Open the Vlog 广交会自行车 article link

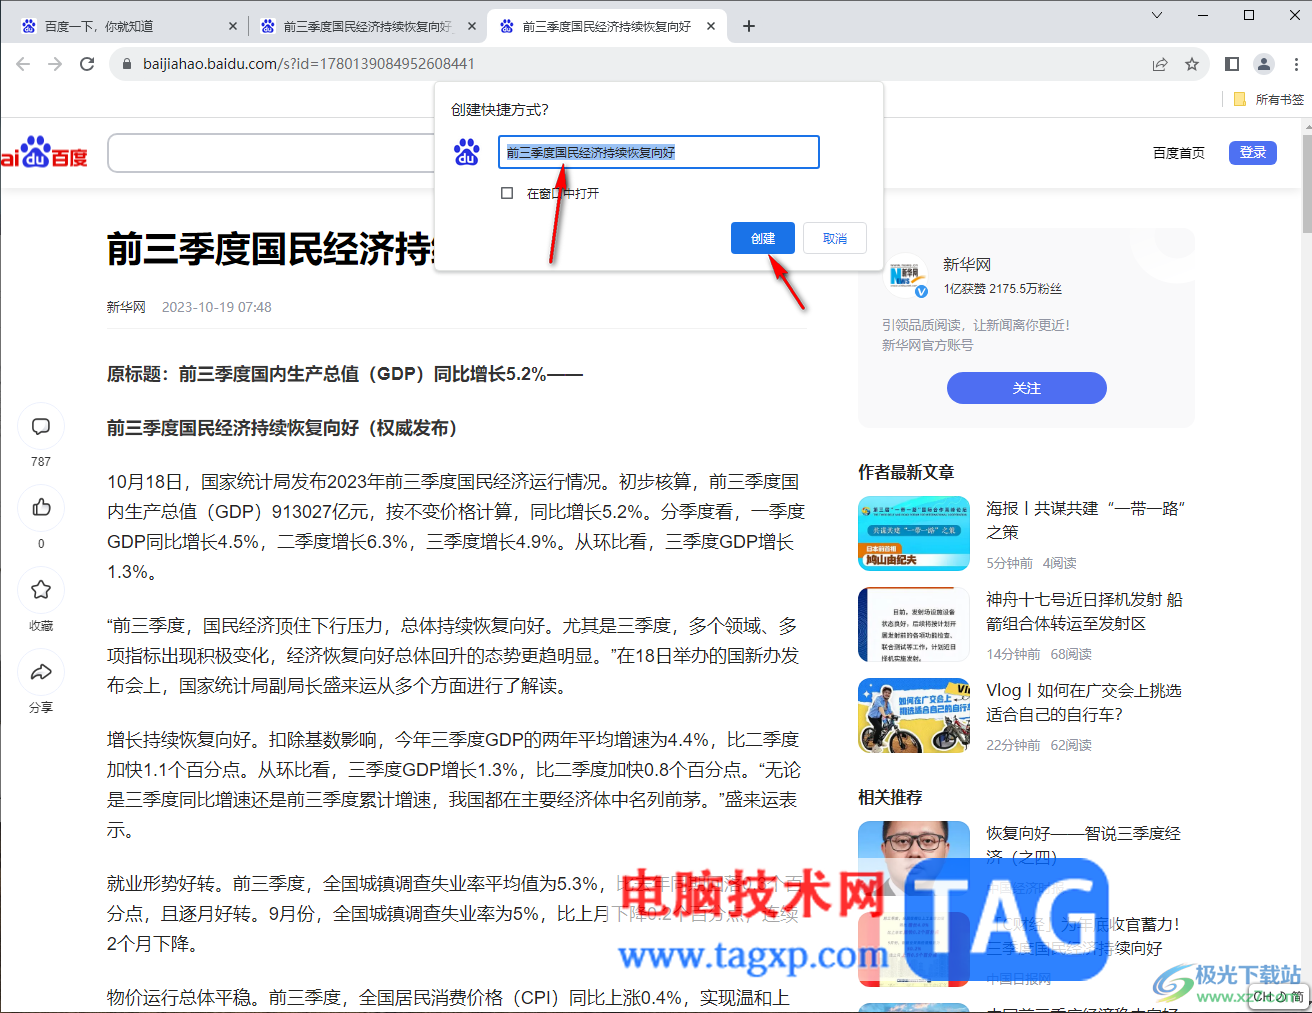pos(1084,702)
